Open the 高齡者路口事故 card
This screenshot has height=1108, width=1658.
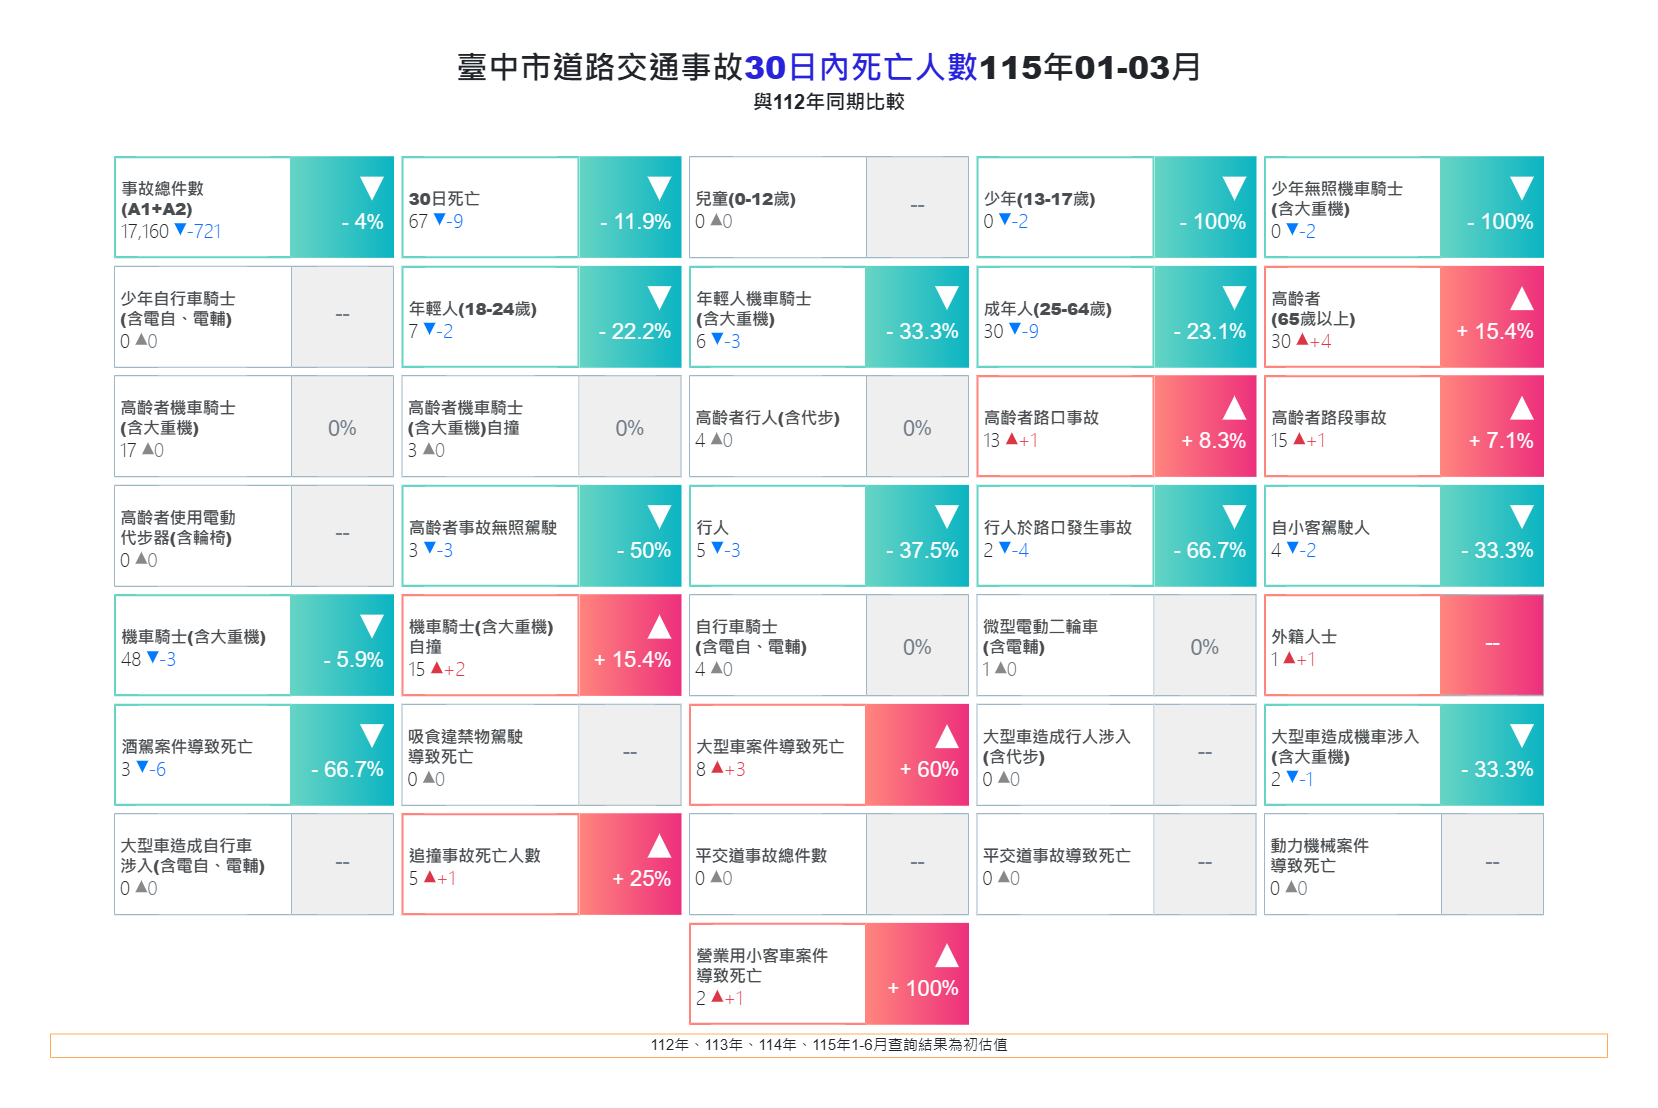1116,426
